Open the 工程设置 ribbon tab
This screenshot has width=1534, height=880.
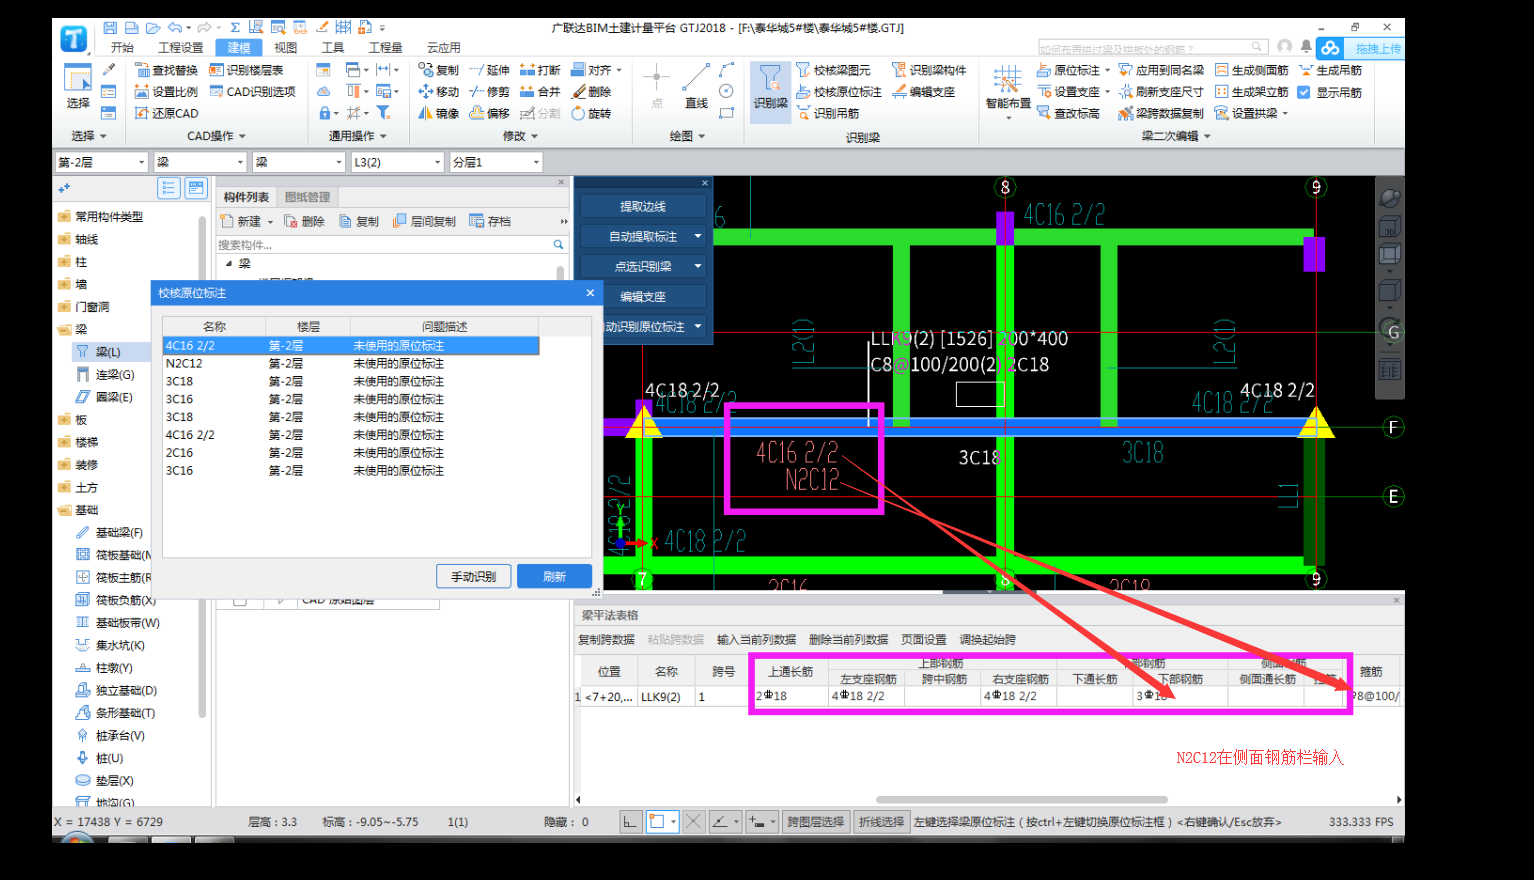[x=181, y=47]
